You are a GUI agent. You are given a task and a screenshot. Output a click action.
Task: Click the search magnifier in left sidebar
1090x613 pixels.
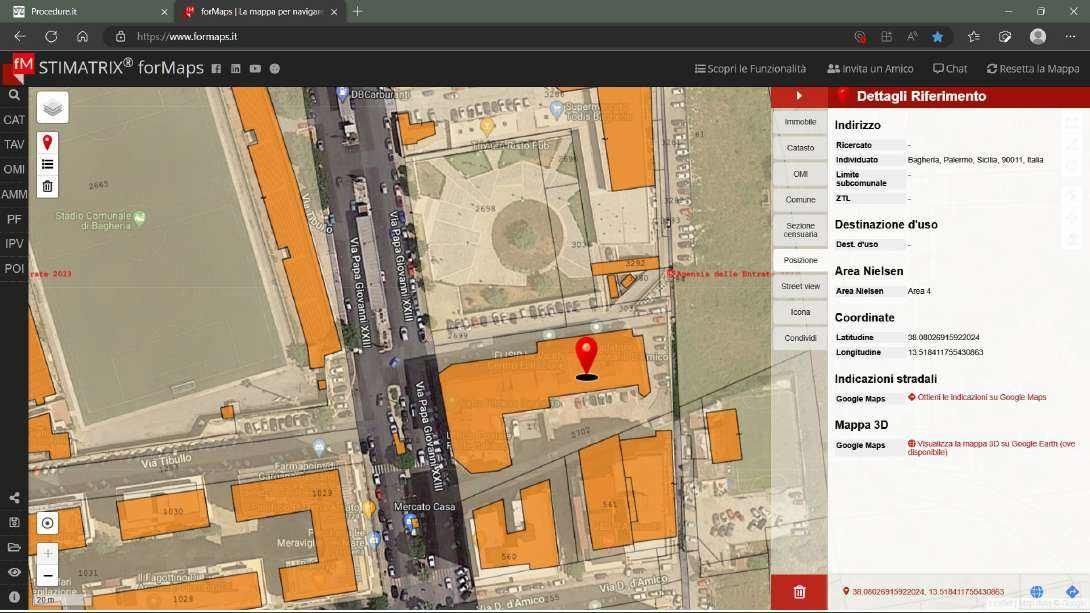pyautogui.click(x=14, y=95)
